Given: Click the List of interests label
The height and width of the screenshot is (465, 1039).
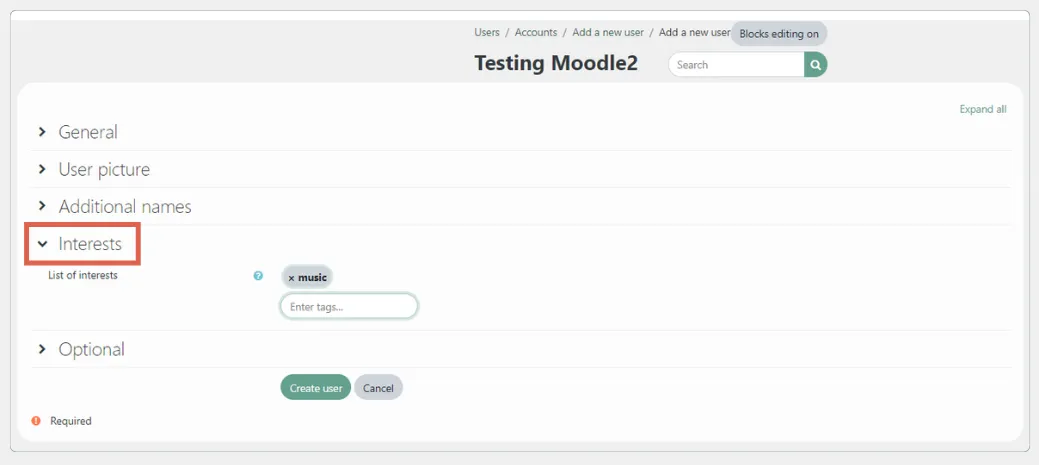Looking at the screenshot, I should point(83,275).
